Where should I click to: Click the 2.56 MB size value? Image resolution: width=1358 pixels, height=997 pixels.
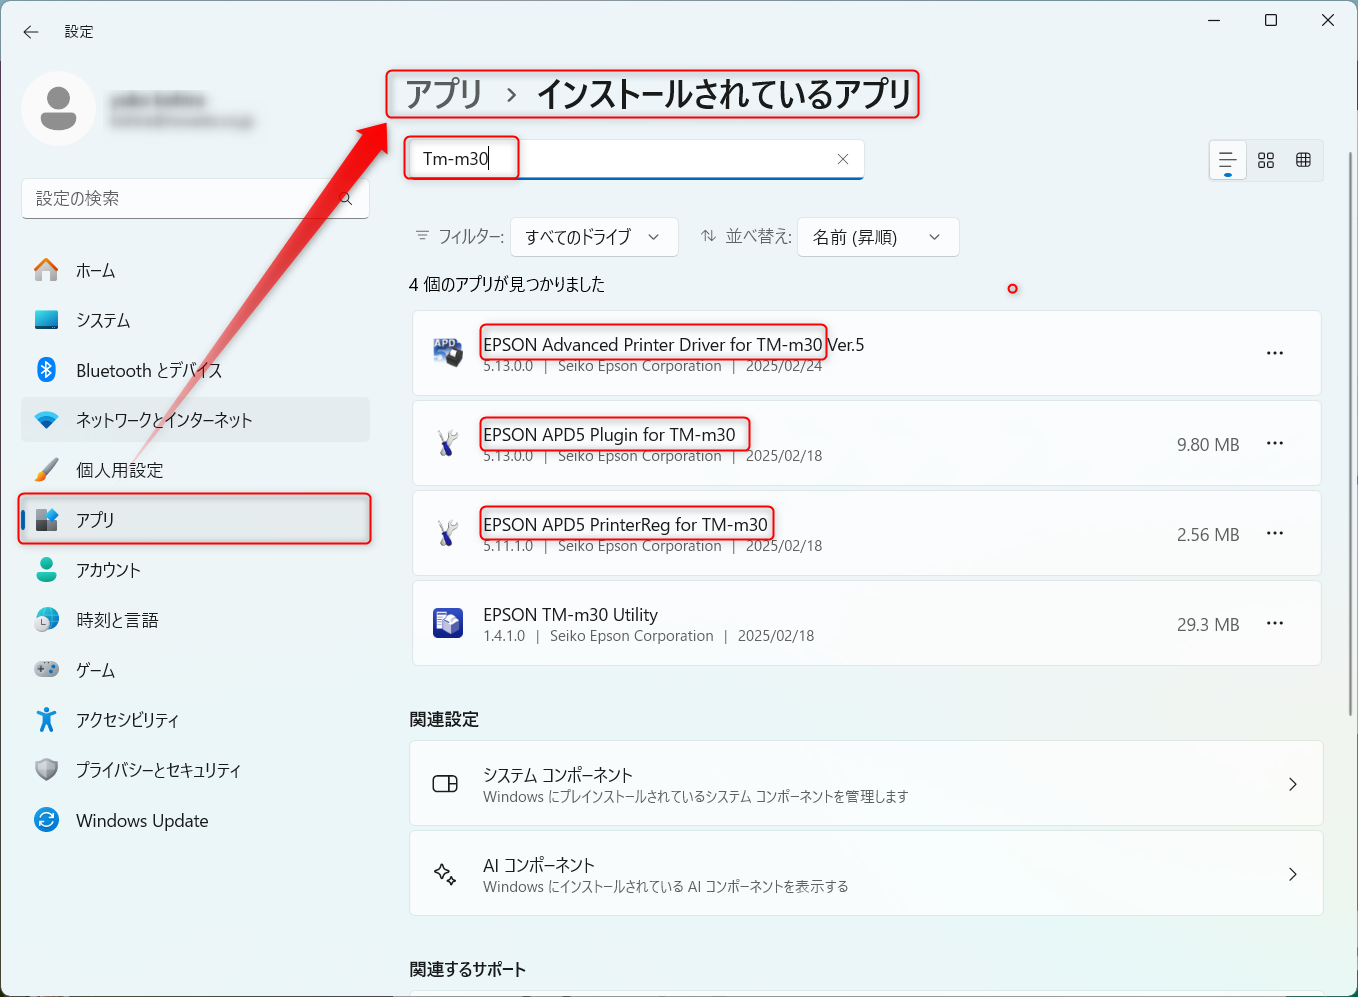pos(1208,535)
